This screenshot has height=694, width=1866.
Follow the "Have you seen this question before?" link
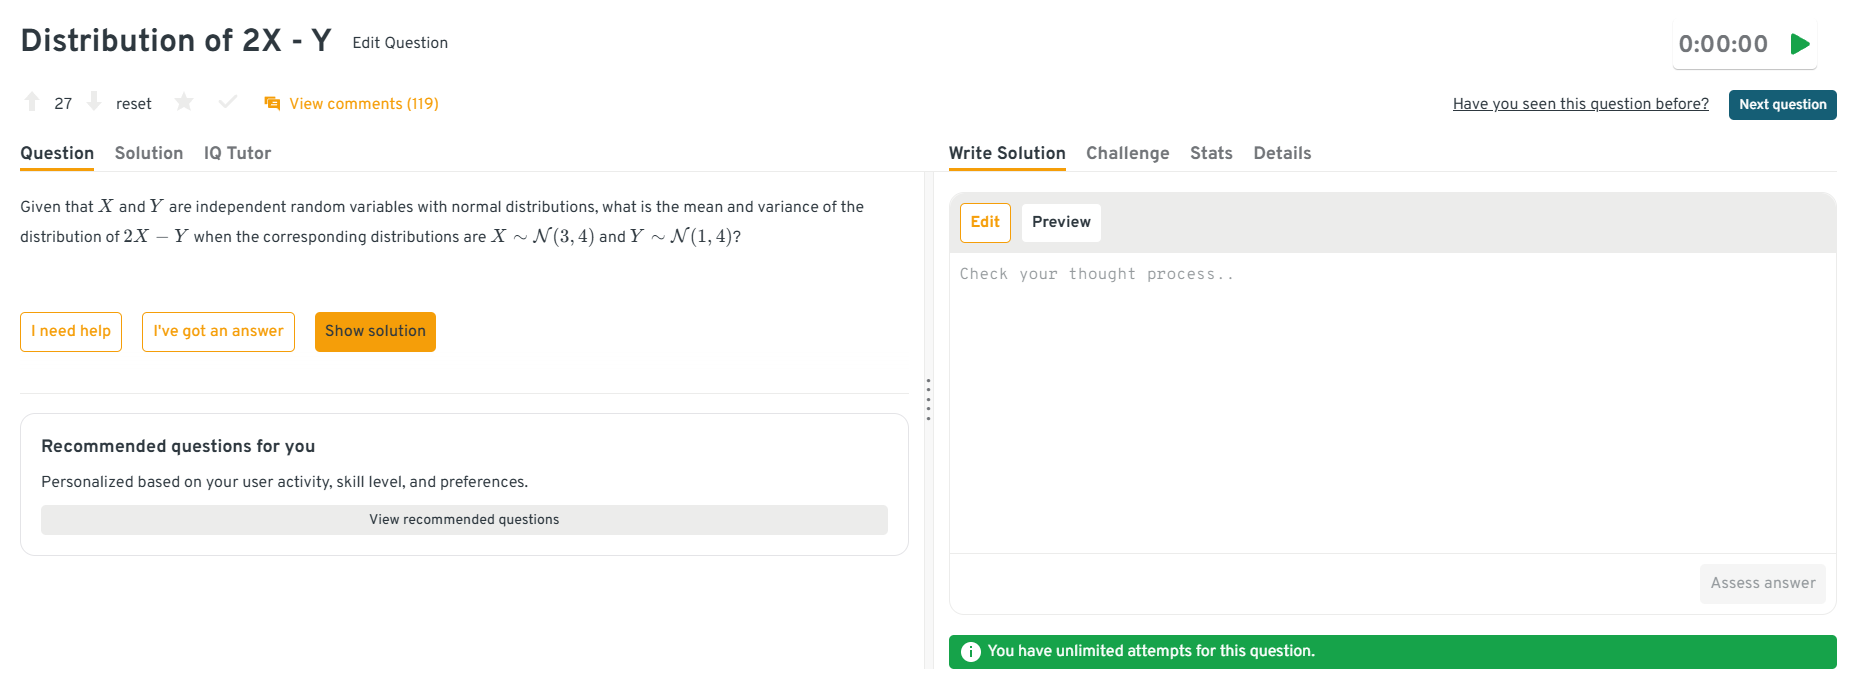(x=1580, y=104)
